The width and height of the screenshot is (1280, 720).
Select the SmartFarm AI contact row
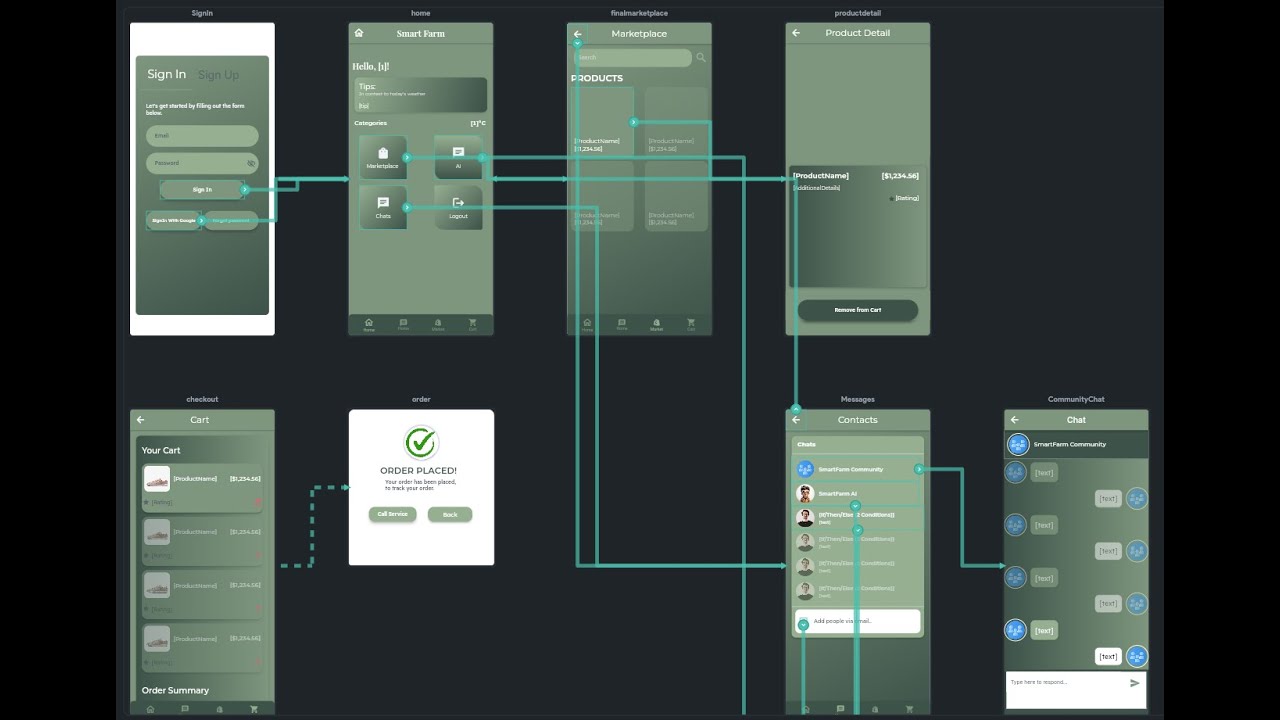(x=856, y=493)
